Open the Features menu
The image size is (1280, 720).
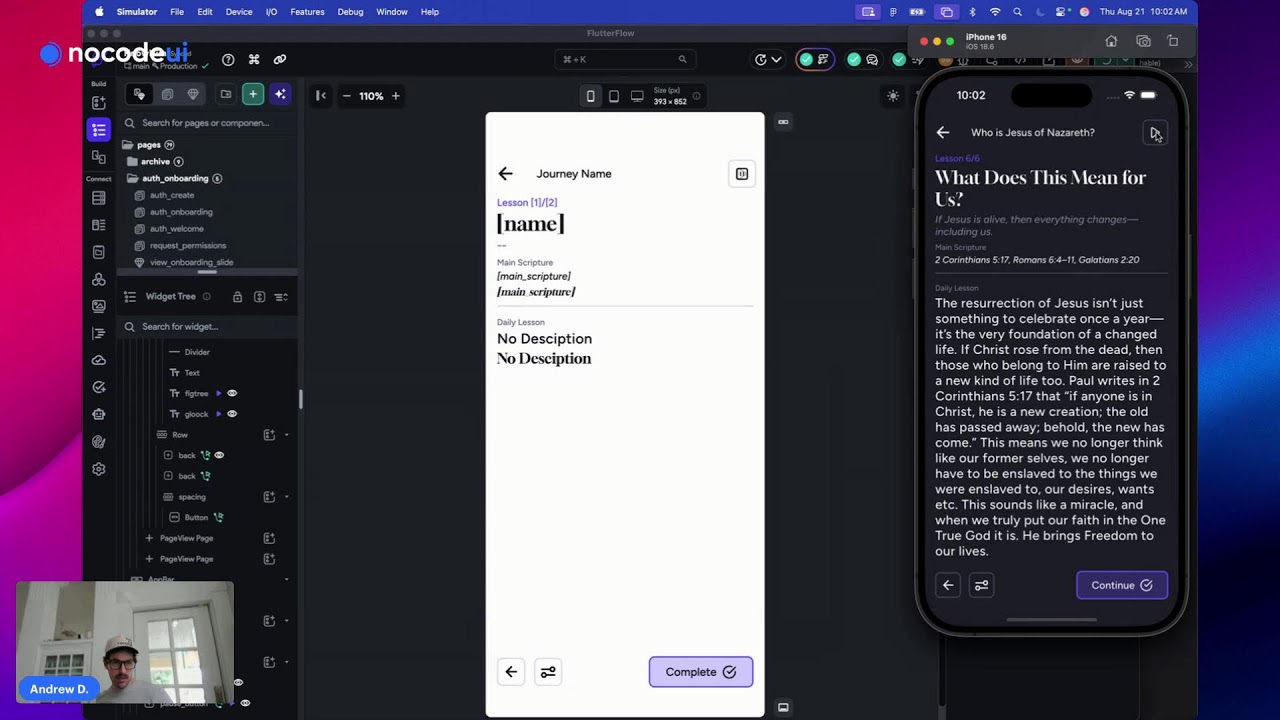307,12
